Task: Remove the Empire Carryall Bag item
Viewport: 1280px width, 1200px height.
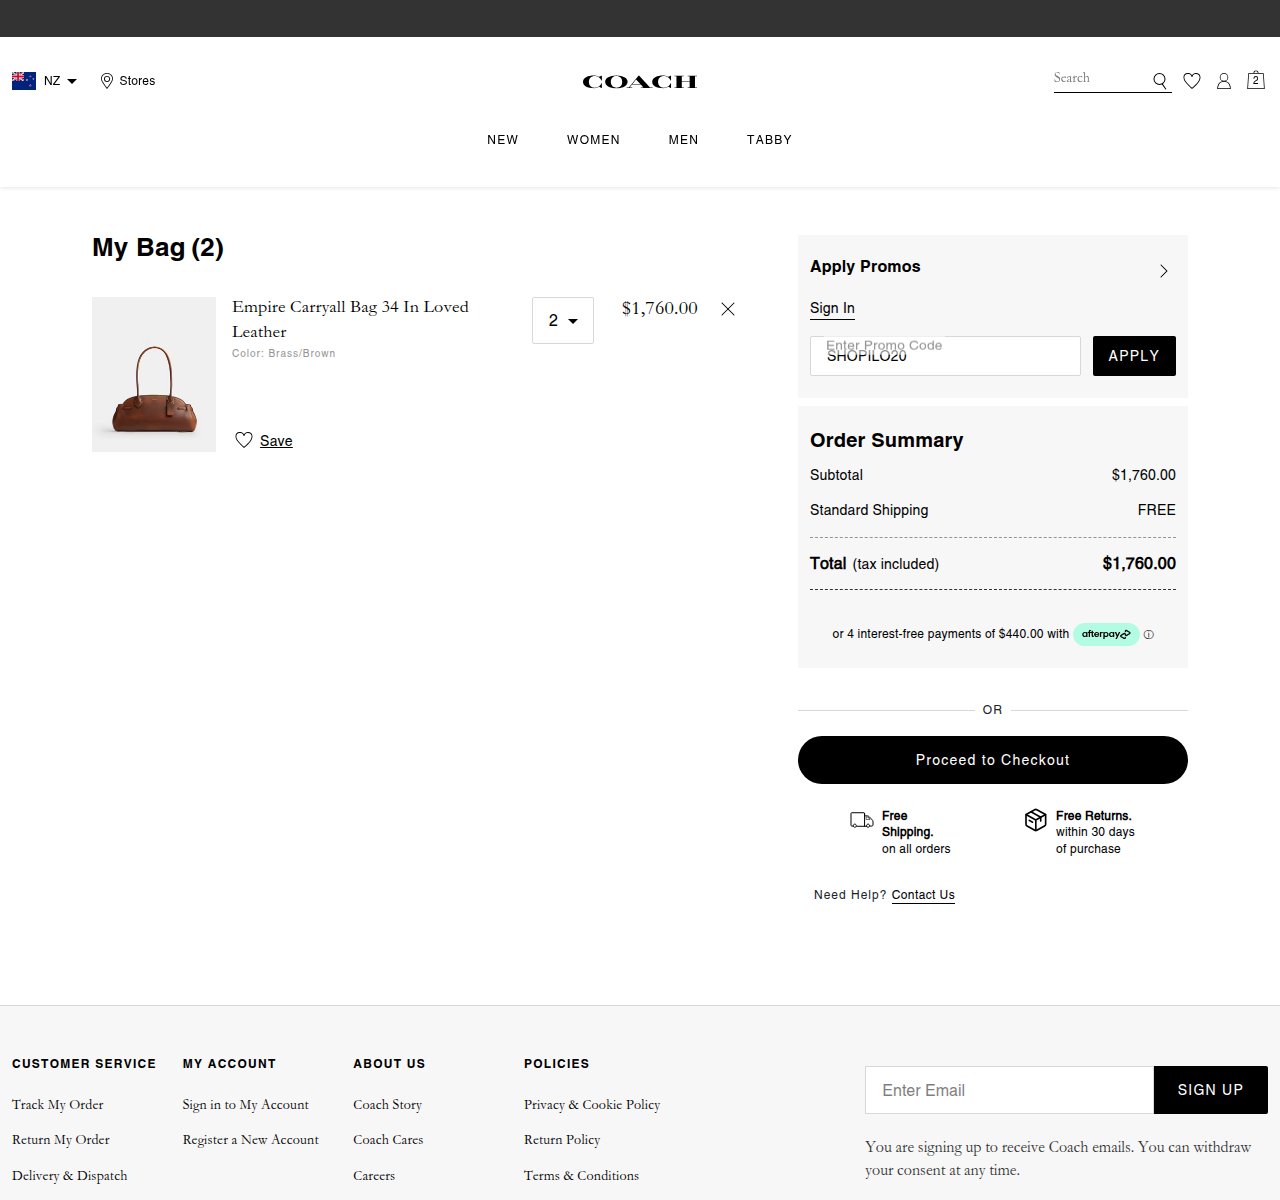Action: point(728,309)
